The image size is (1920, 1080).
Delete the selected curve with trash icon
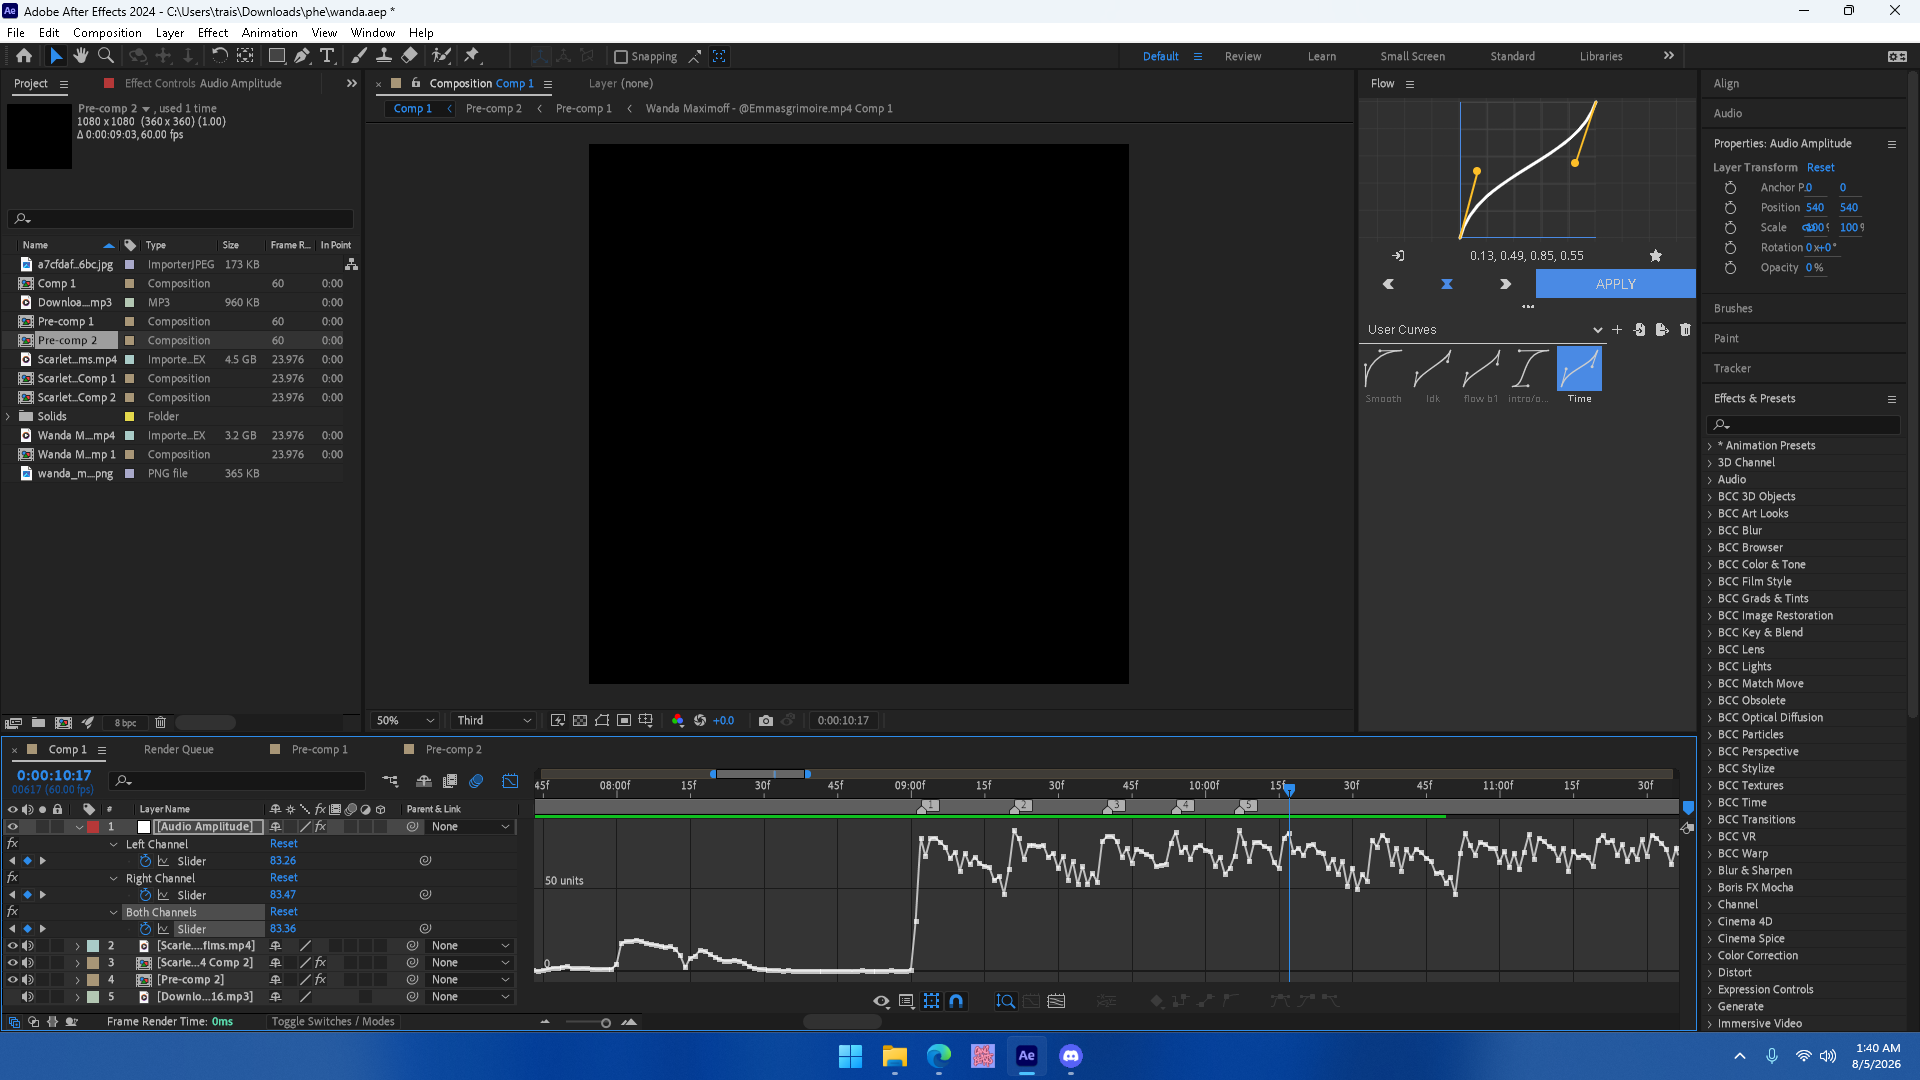[1685, 329]
